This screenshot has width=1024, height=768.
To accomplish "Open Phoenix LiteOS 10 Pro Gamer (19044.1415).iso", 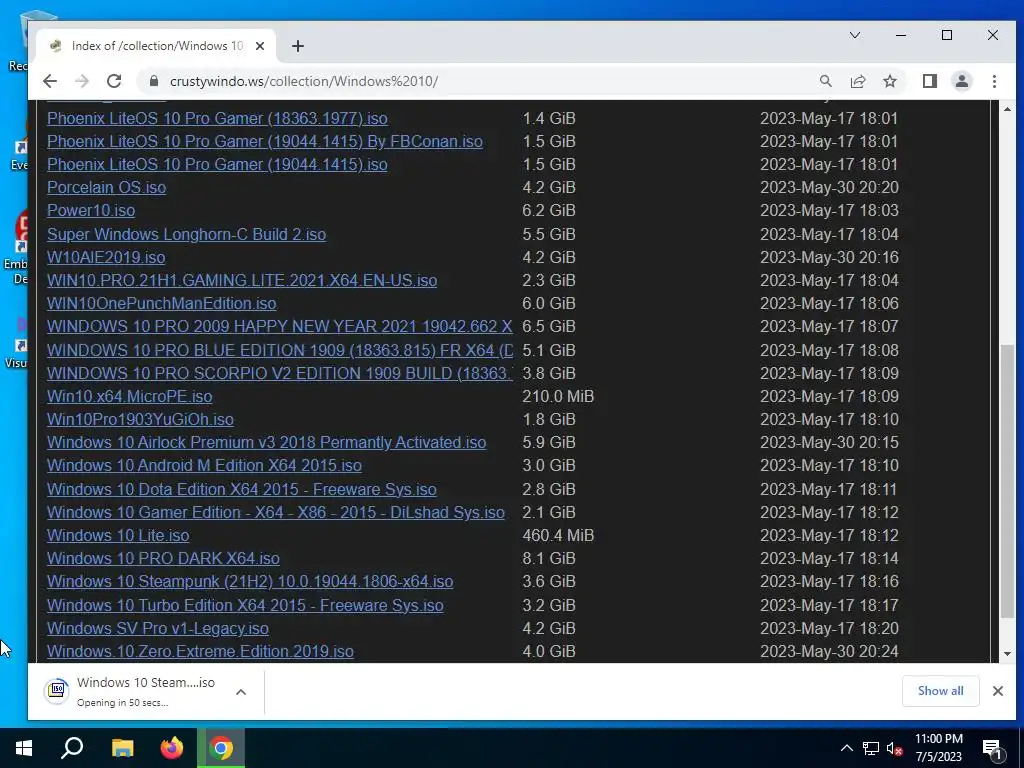I will pyautogui.click(x=217, y=164).
